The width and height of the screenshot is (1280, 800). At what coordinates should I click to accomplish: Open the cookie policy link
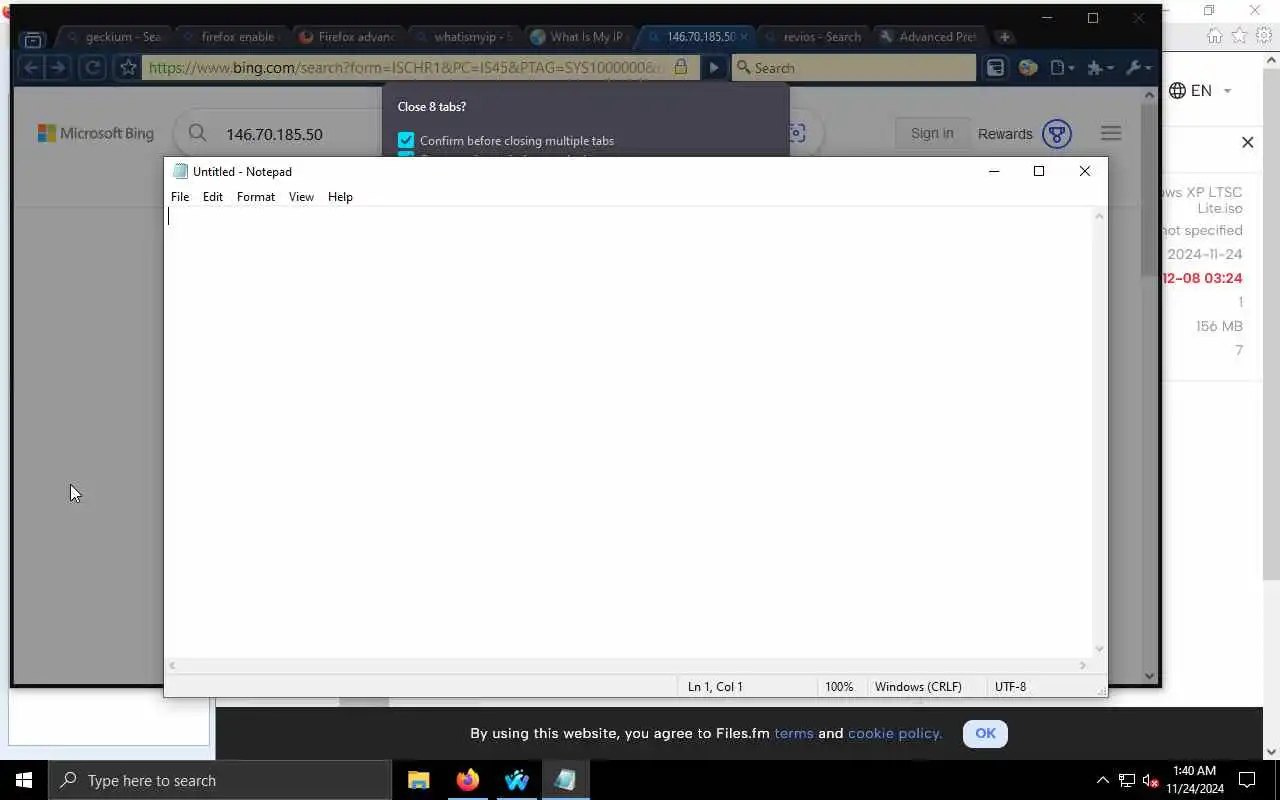(x=894, y=733)
